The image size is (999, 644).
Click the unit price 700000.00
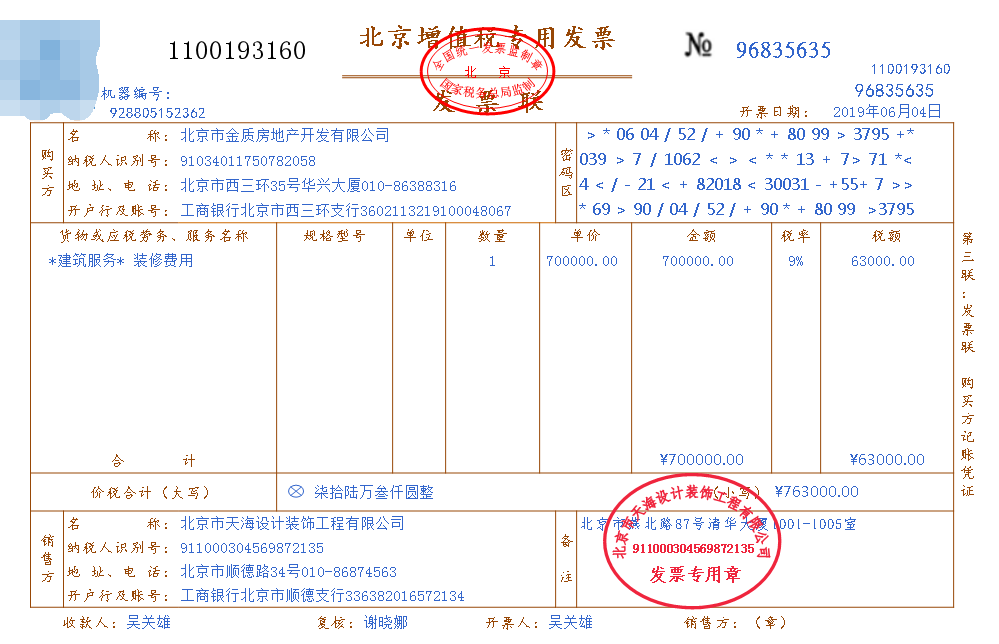(x=583, y=261)
